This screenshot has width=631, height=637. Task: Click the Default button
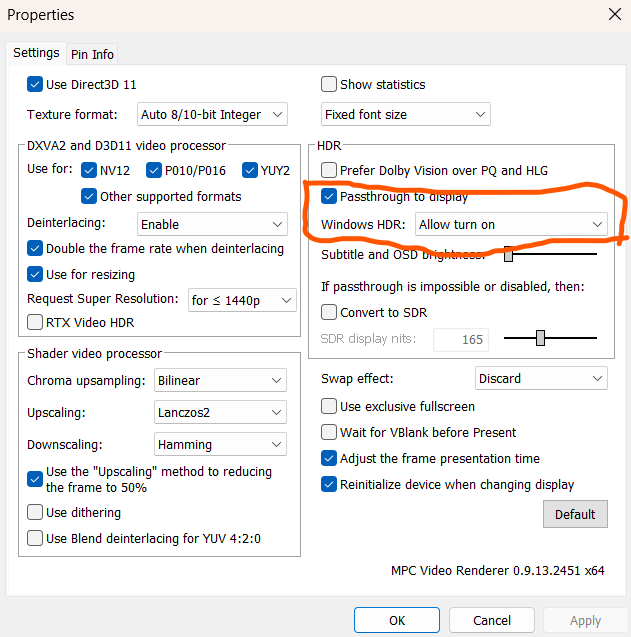[x=575, y=514]
